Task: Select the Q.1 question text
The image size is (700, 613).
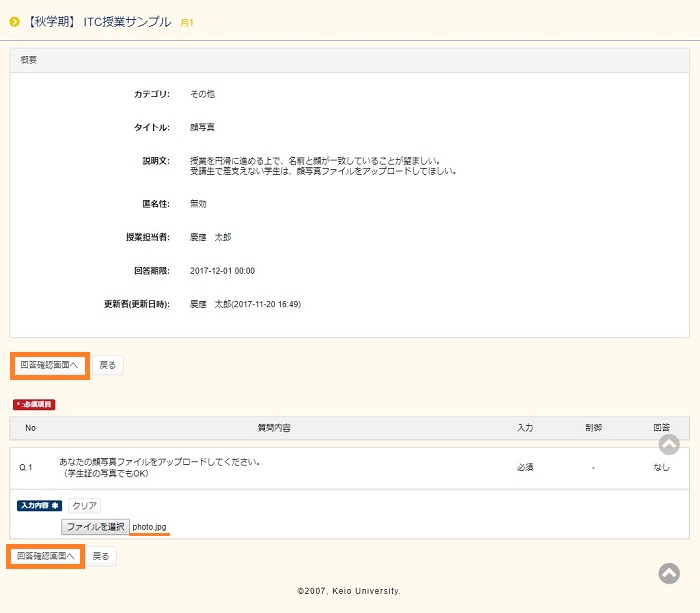Action: click(x=160, y=467)
